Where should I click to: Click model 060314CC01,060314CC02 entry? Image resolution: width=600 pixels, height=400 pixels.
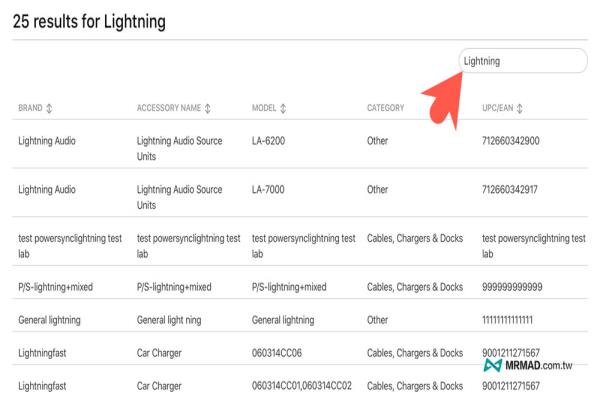click(302, 385)
